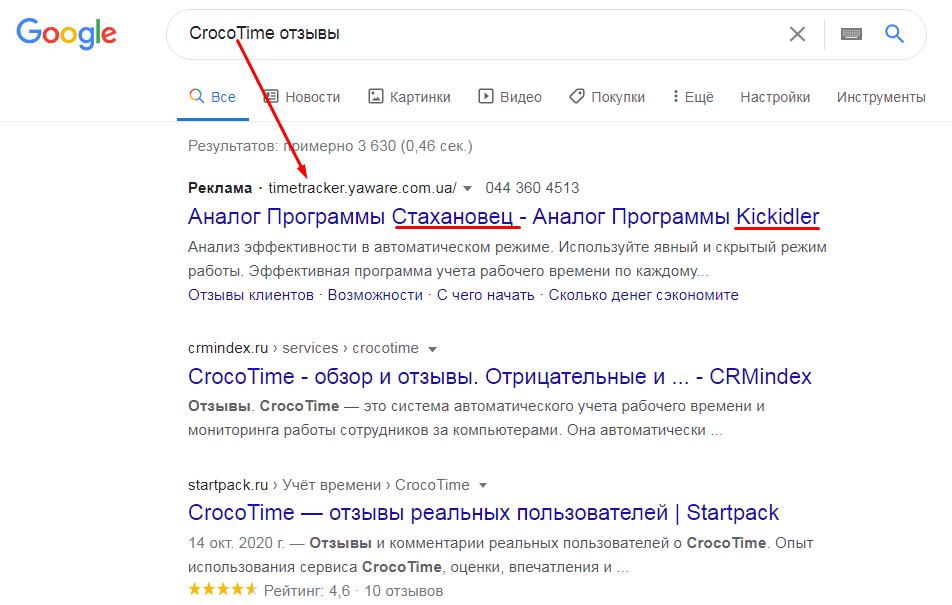This screenshot has height=605, width=952.
Task: Expand the Ещё menu
Action: (692, 97)
